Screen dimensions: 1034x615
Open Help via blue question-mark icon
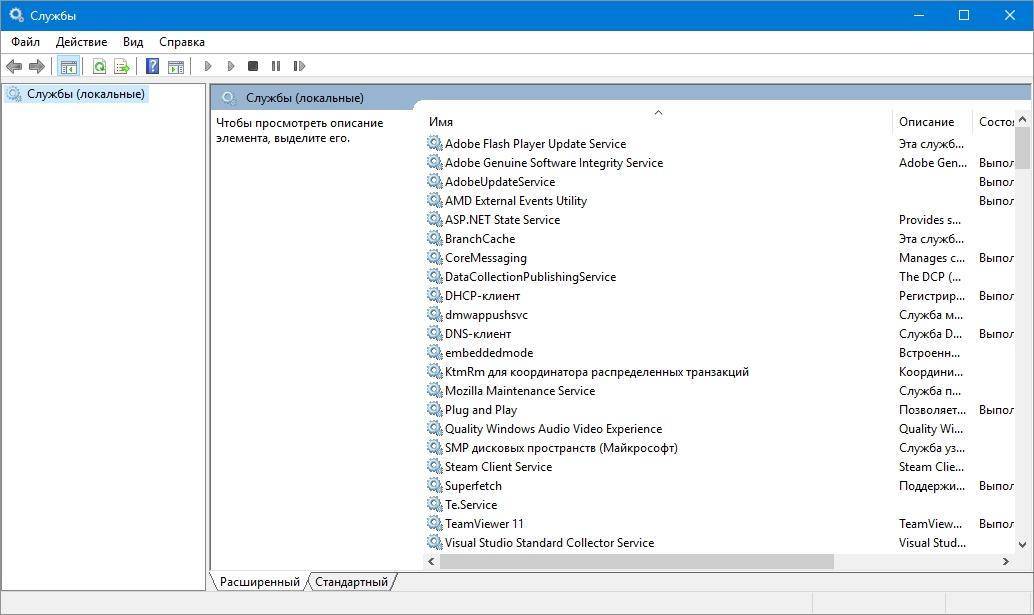coord(152,66)
